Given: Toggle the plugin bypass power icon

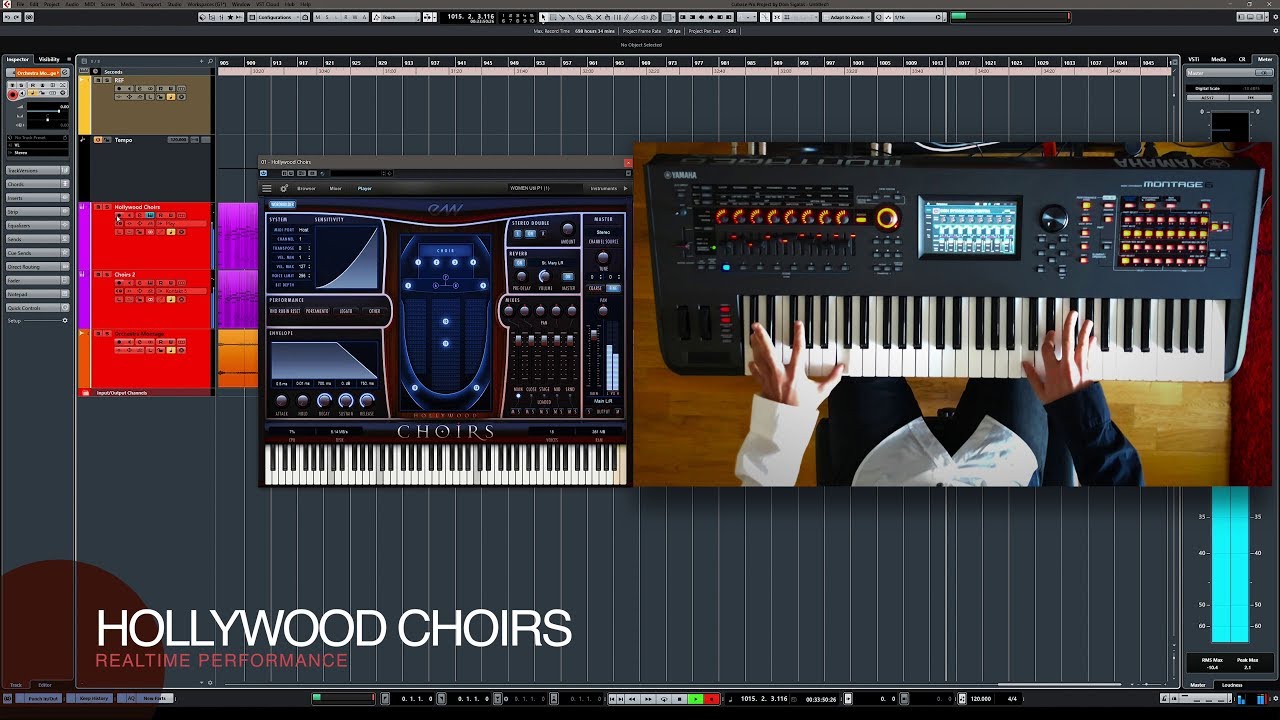Looking at the screenshot, I should click(x=264, y=173).
